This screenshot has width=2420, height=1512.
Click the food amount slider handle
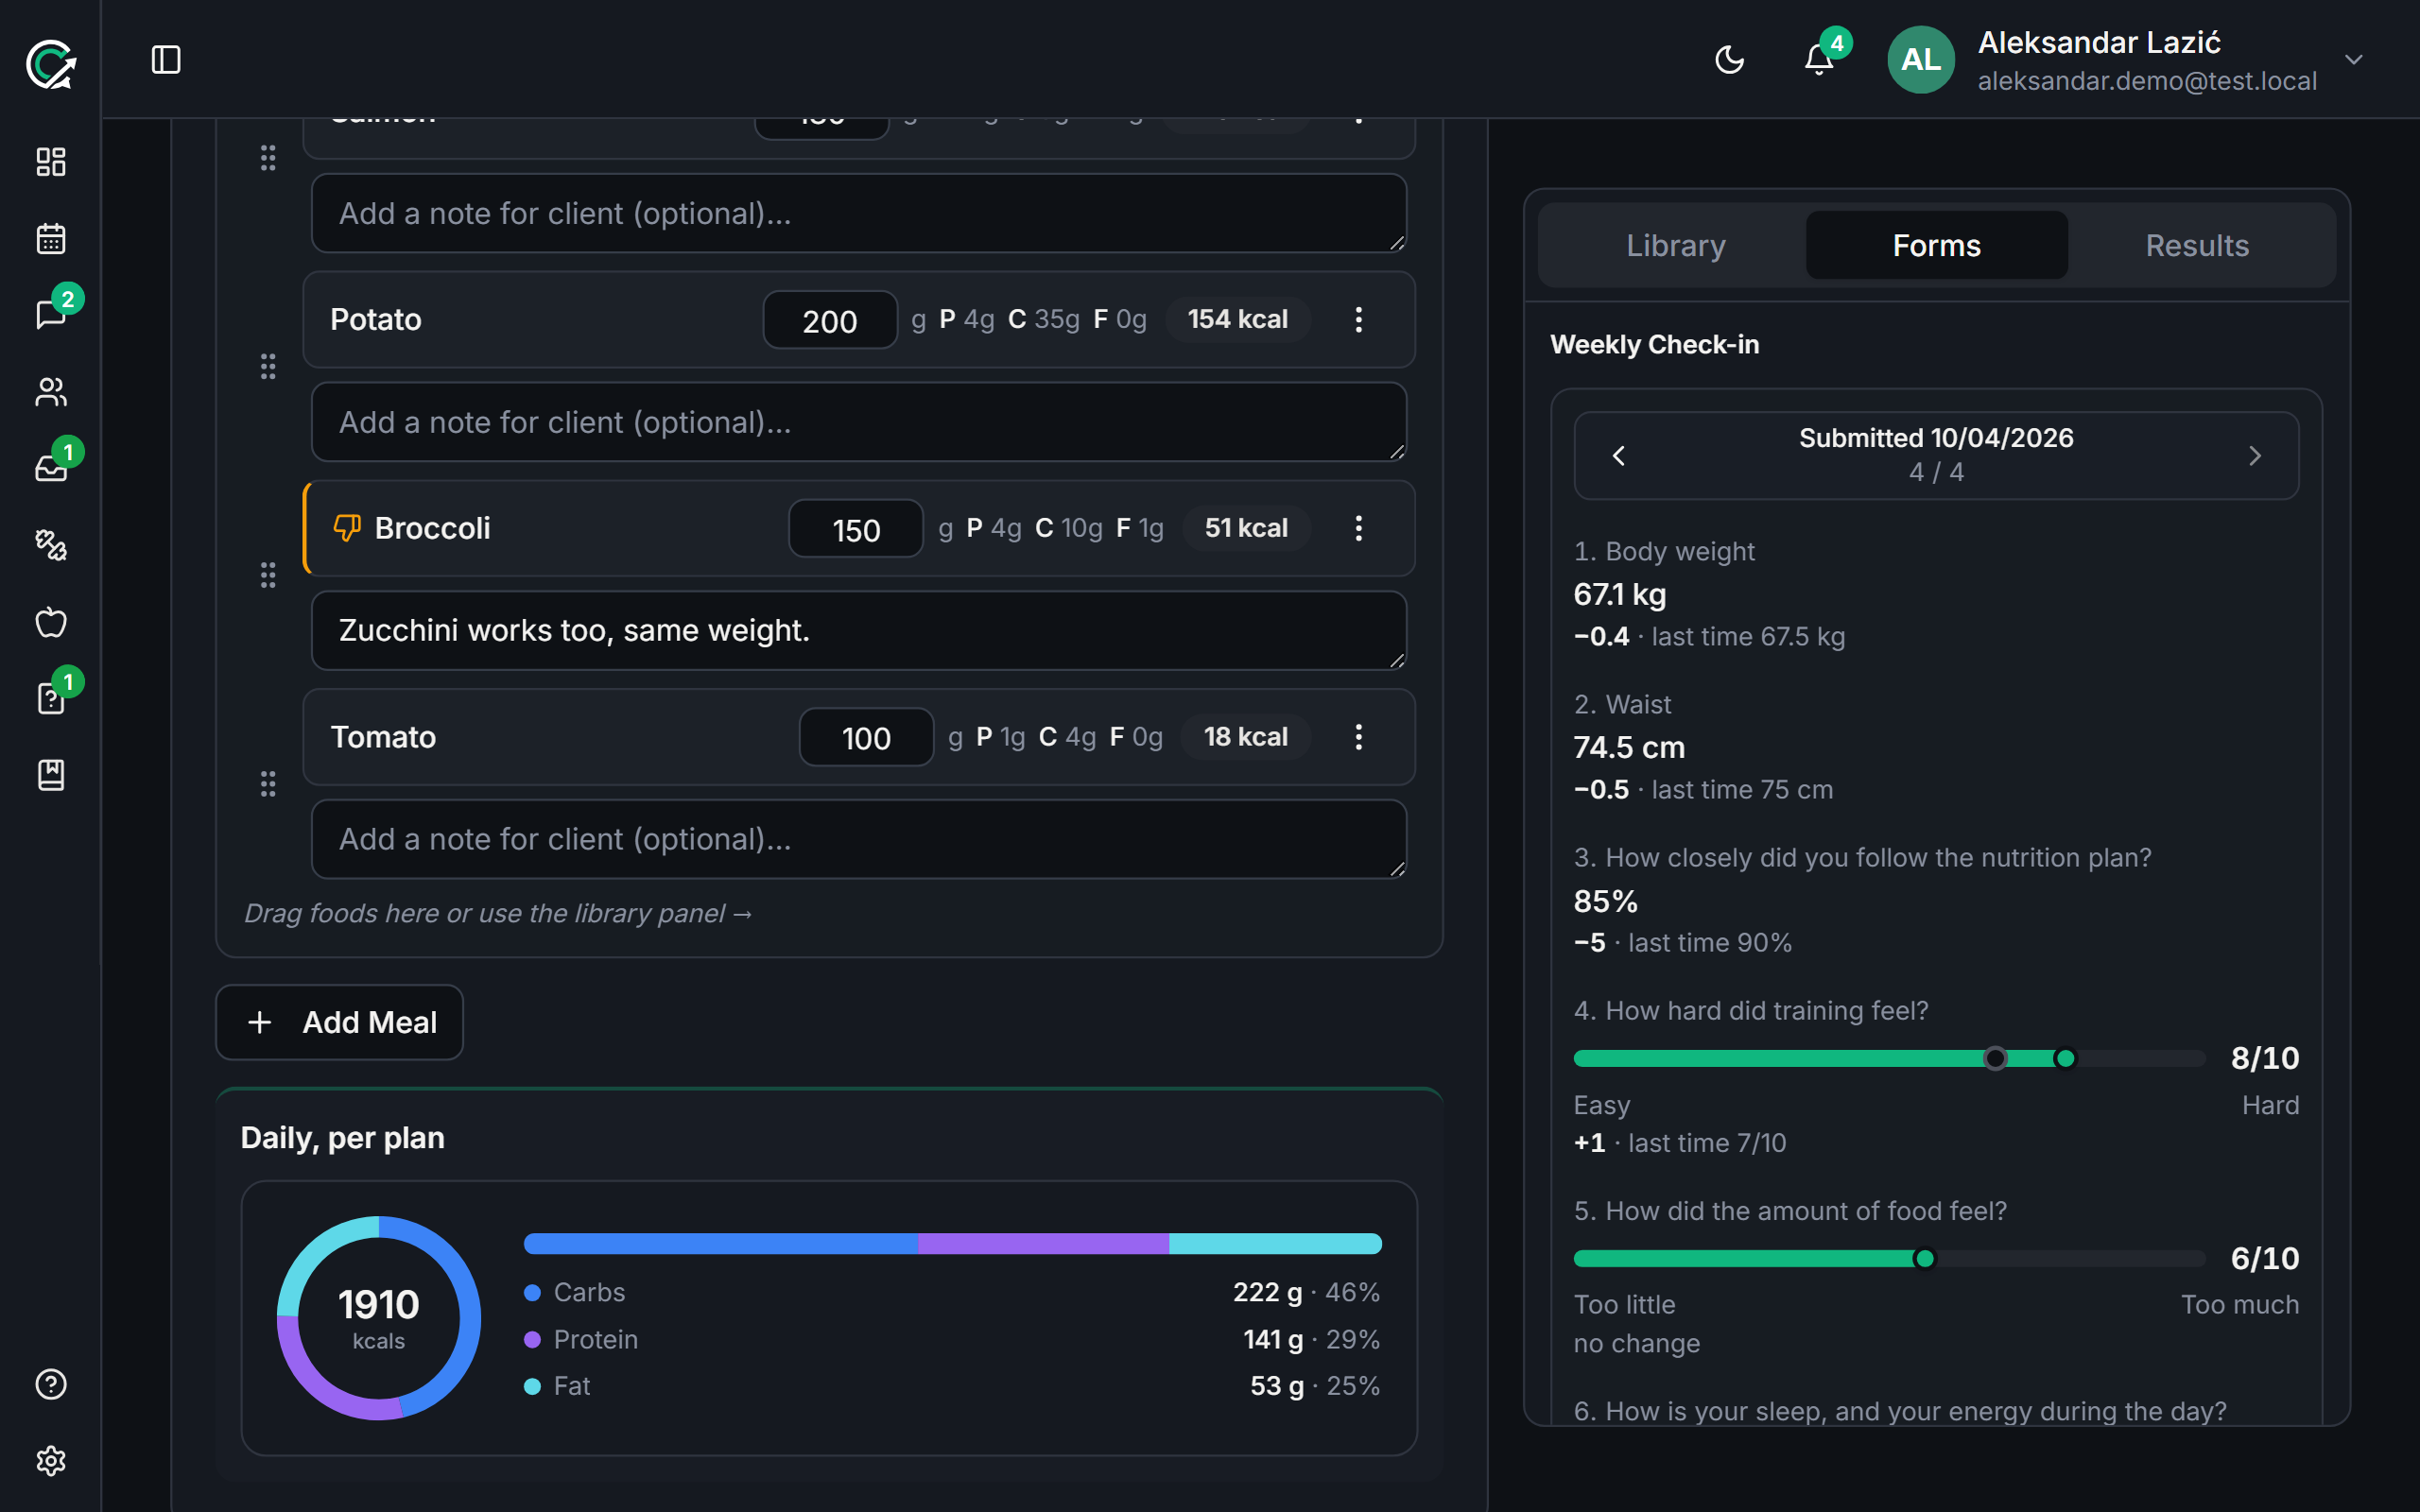pyautogui.click(x=1924, y=1258)
